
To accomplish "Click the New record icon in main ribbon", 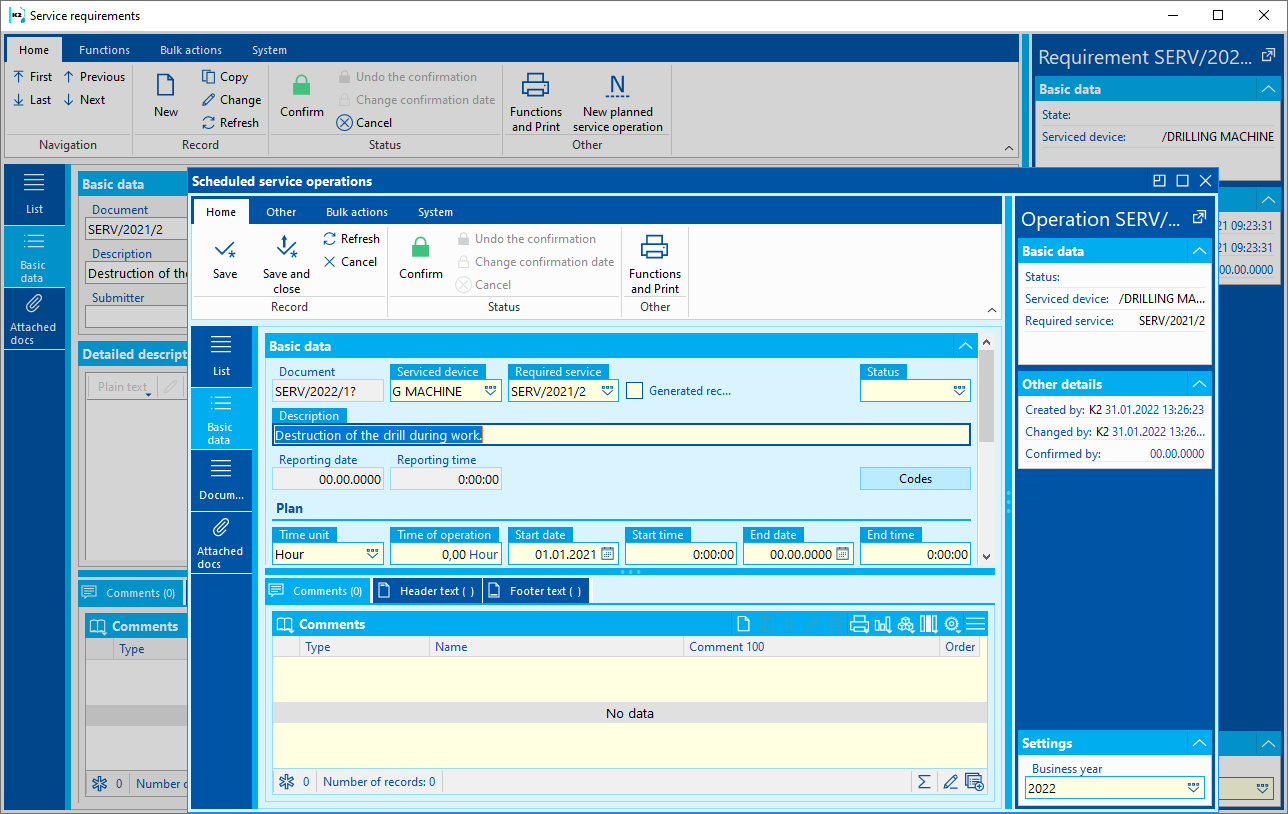I will pos(166,95).
